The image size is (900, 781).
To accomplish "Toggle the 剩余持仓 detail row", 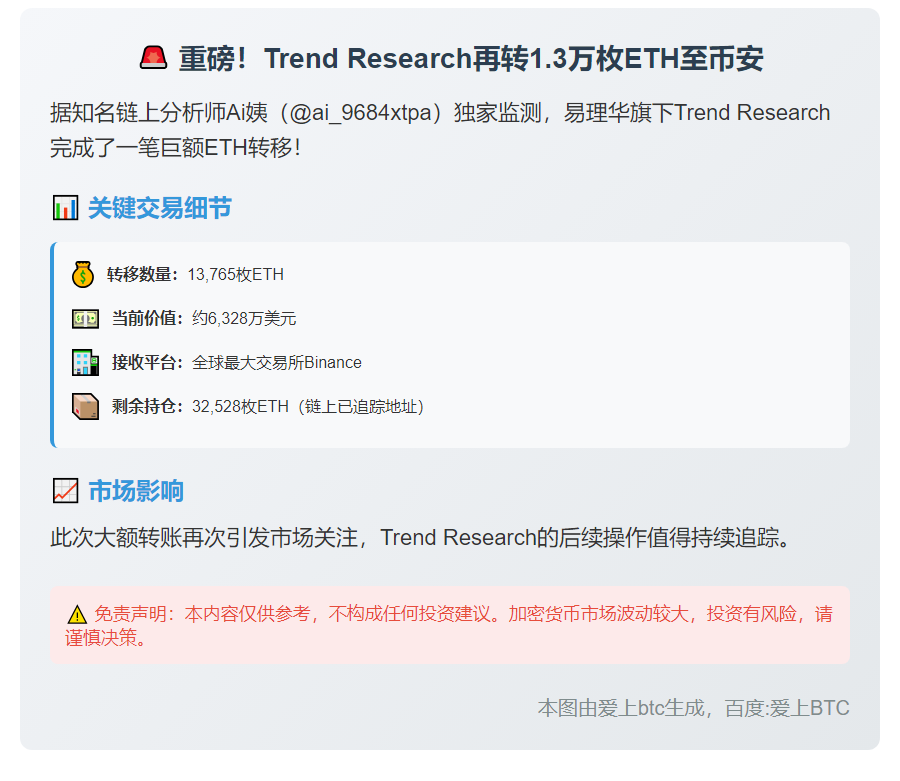I will click(300, 406).
